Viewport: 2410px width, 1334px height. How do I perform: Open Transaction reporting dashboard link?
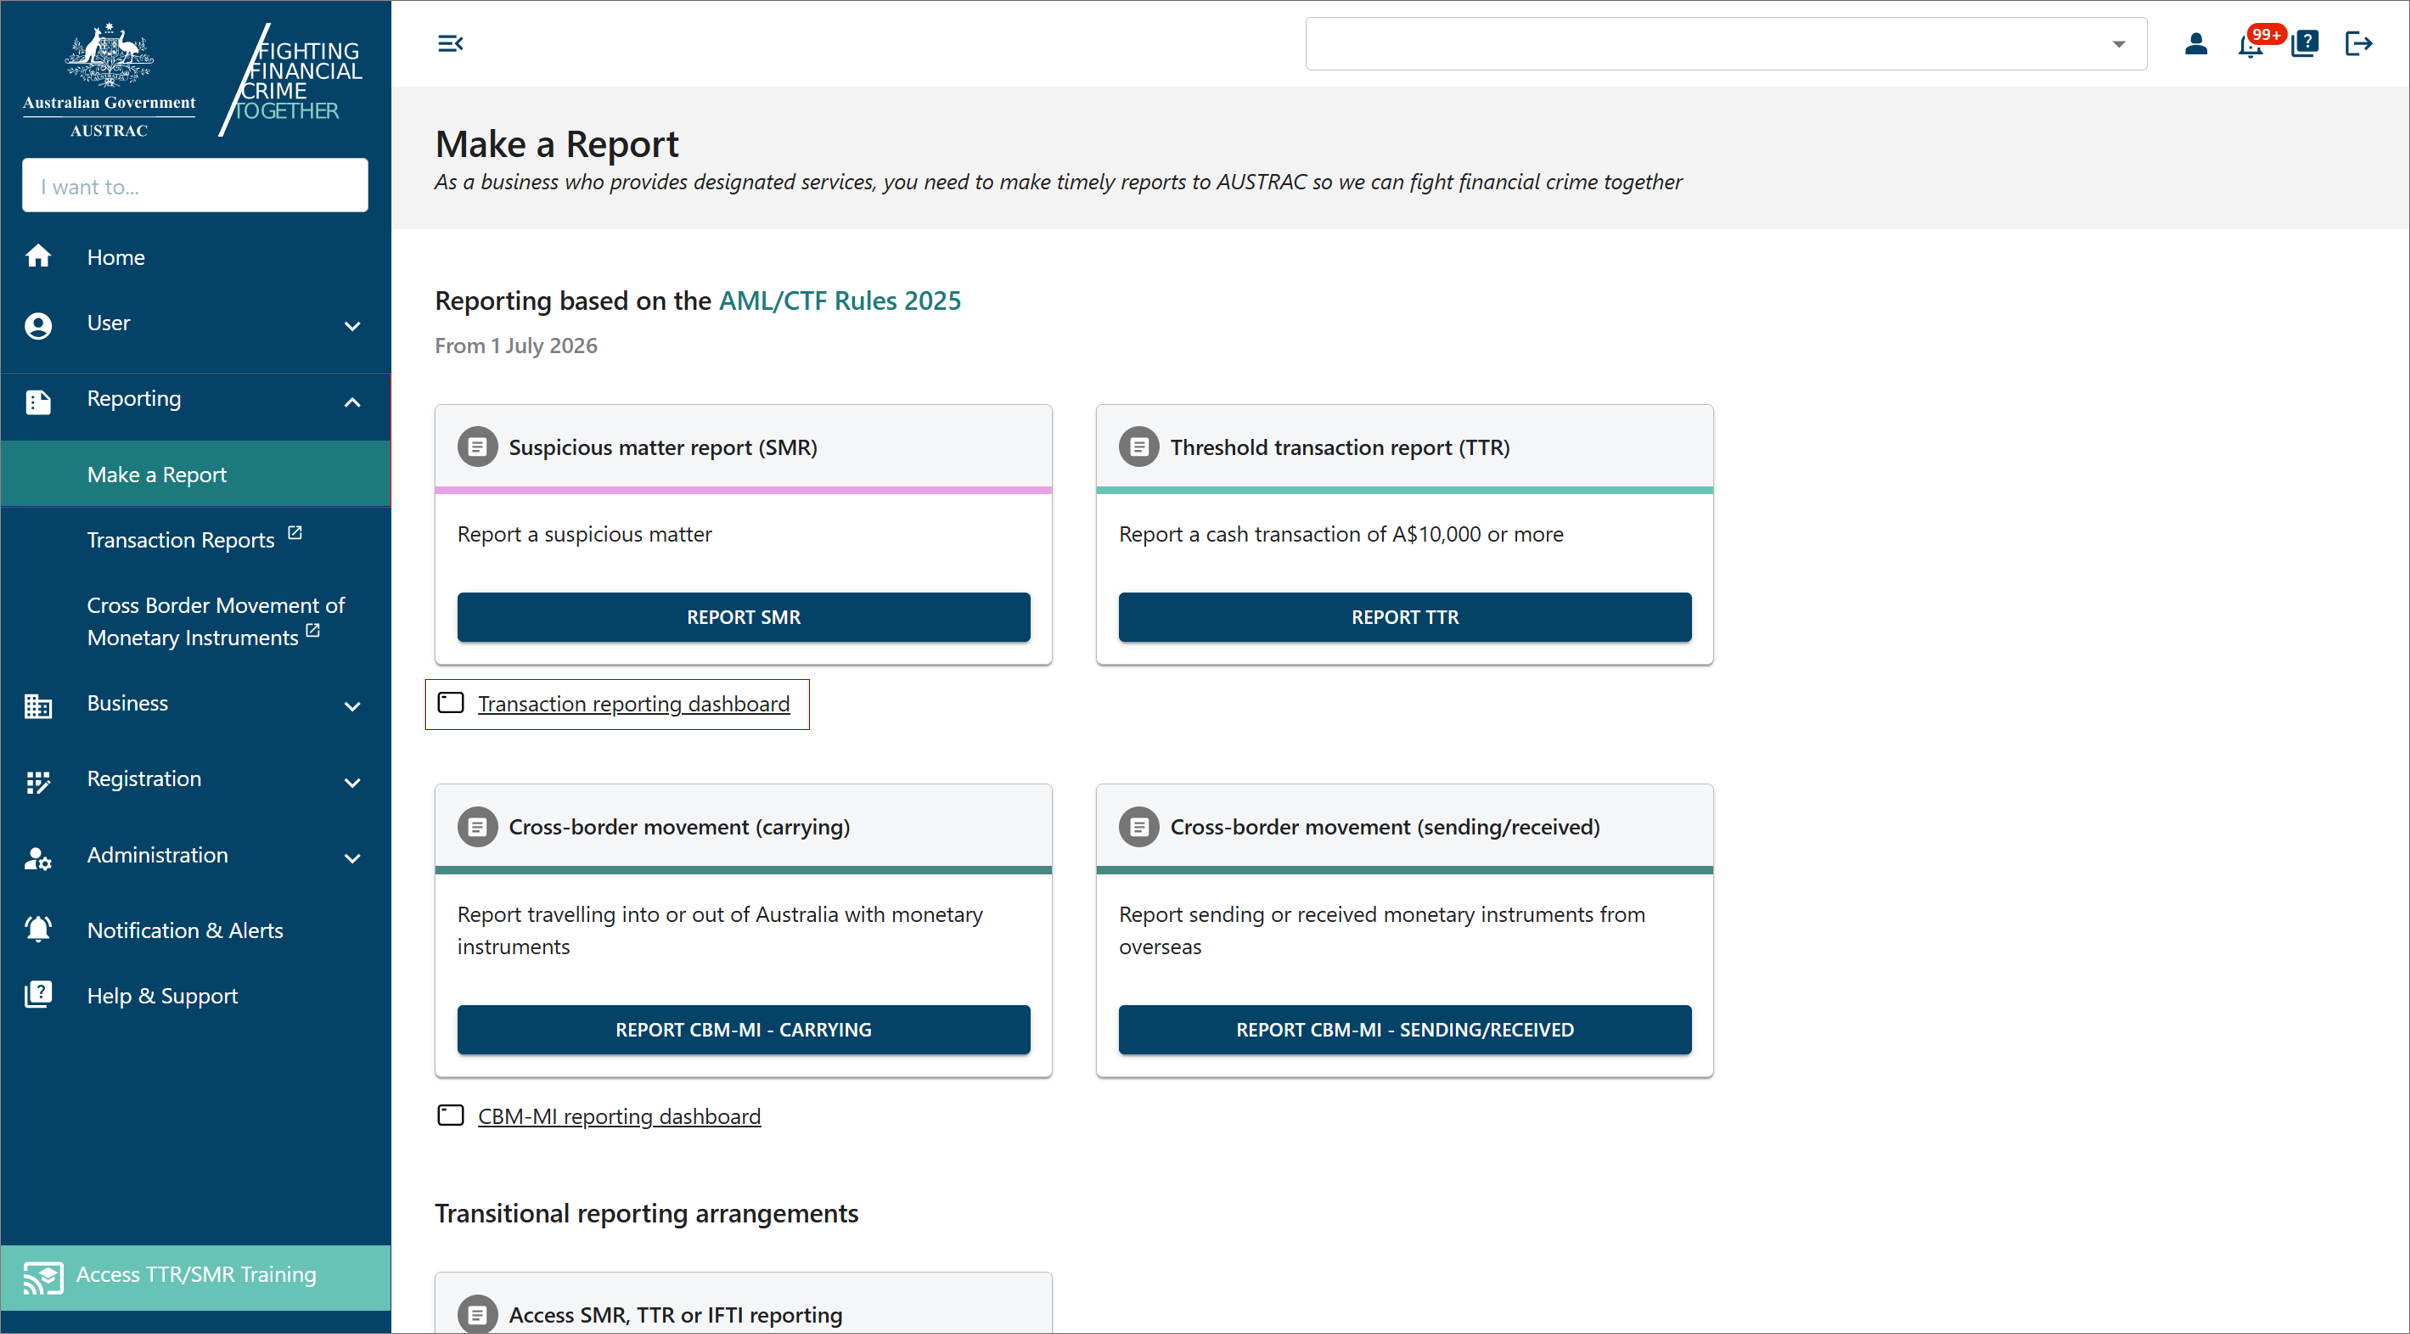(633, 703)
